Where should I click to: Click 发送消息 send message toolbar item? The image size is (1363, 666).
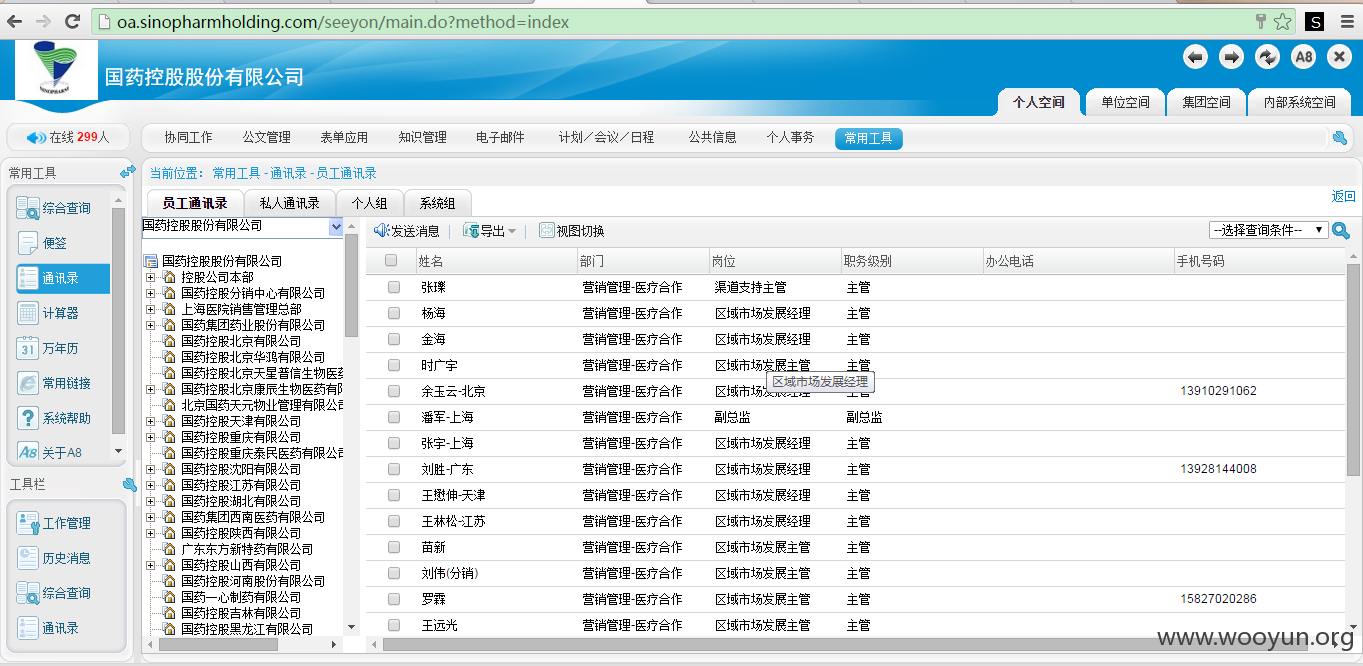[406, 231]
